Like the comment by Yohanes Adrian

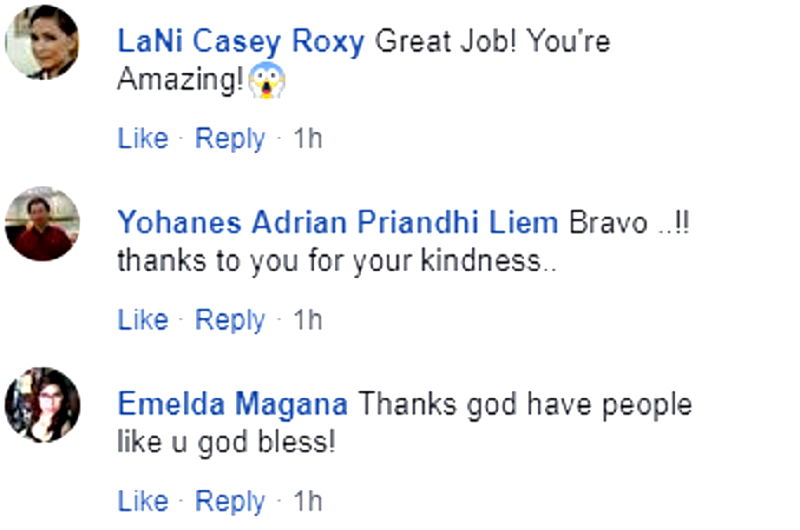(142, 320)
